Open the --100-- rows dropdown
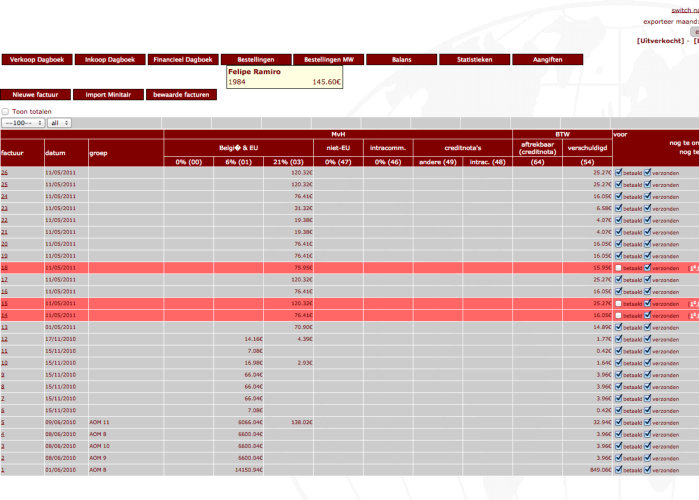This screenshot has width=699, height=500. [x=23, y=123]
